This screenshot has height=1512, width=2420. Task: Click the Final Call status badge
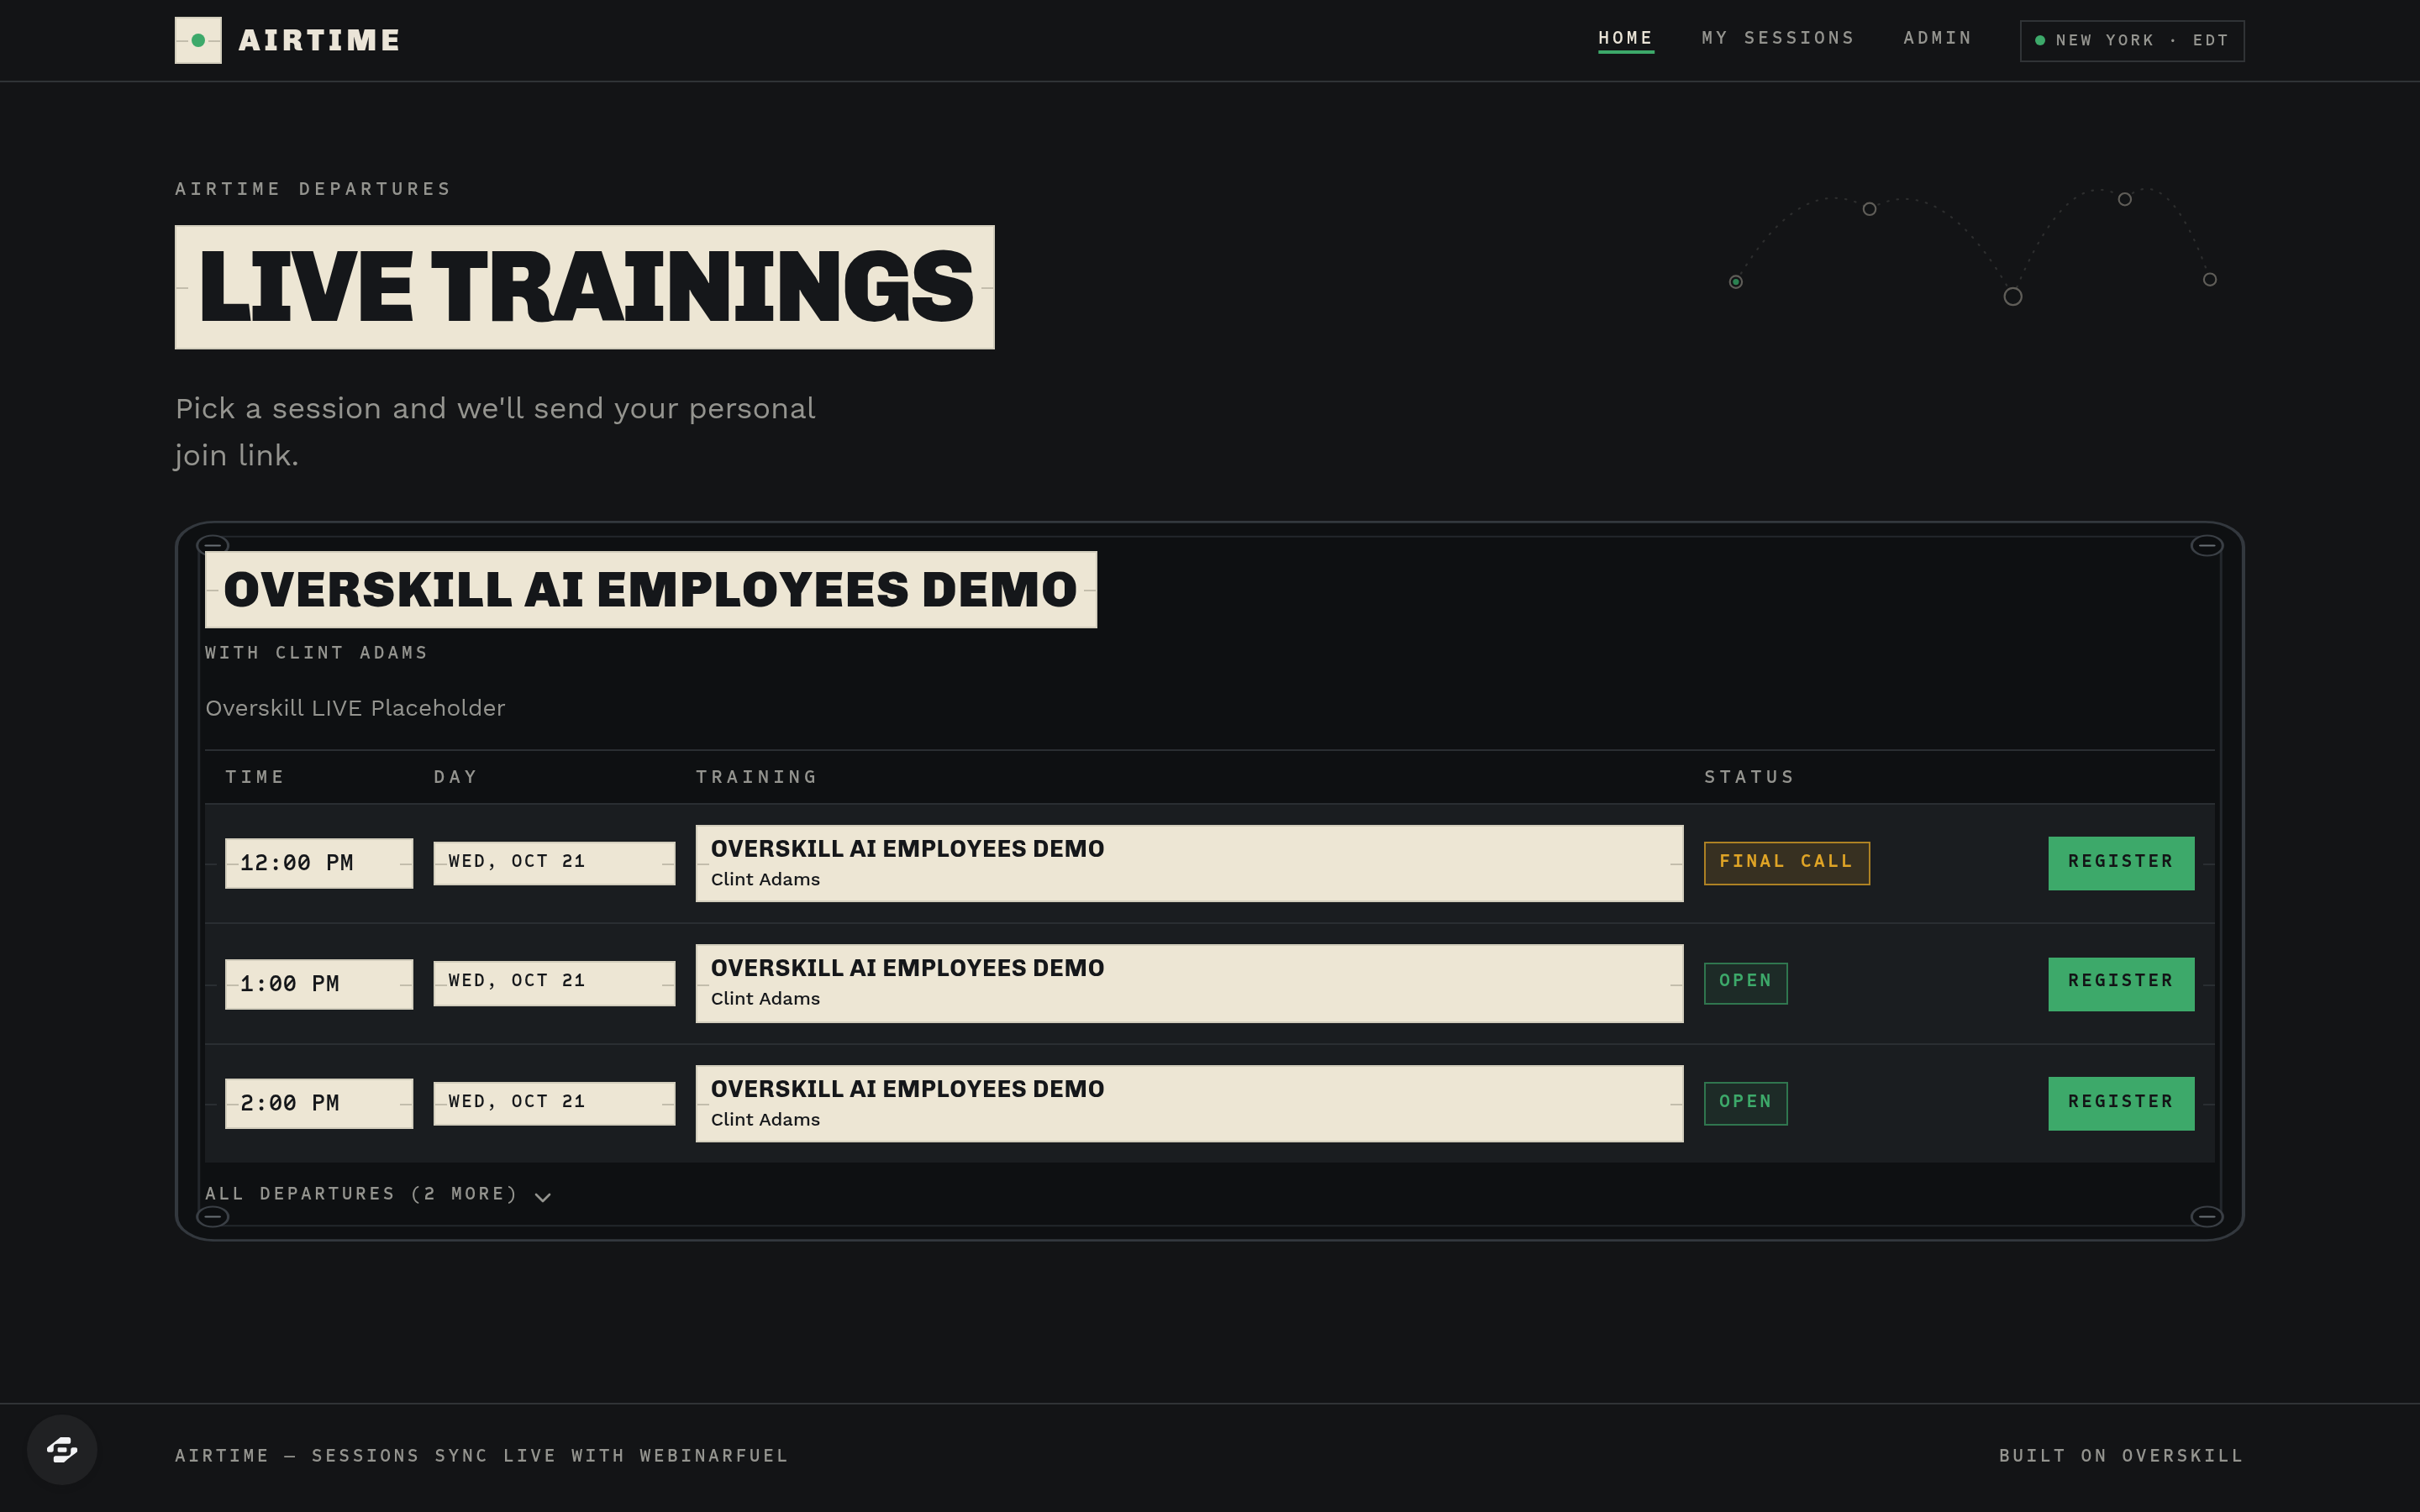(x=1786, y=862)
